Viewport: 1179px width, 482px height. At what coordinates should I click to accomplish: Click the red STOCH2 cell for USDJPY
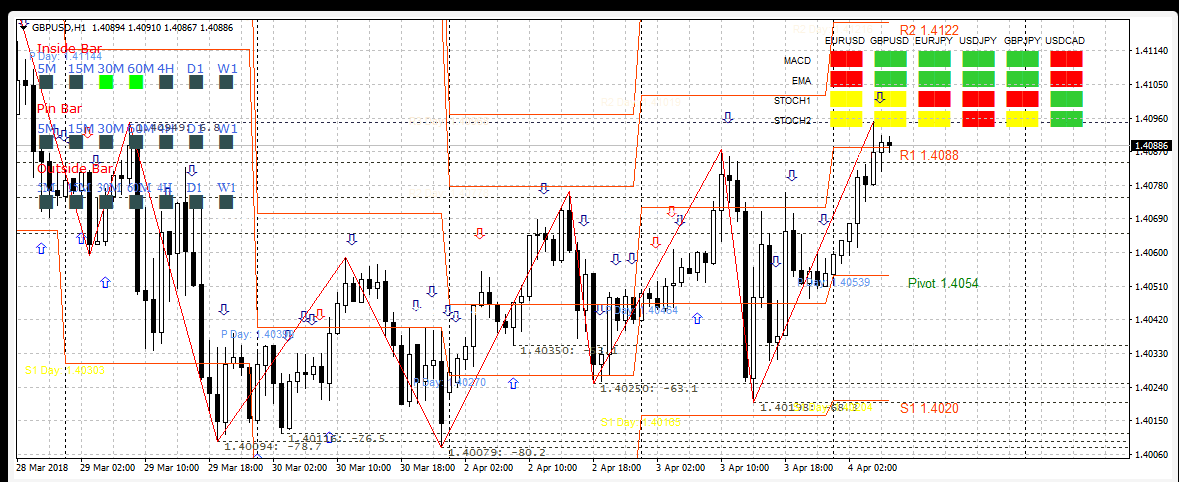pos(979,119)
